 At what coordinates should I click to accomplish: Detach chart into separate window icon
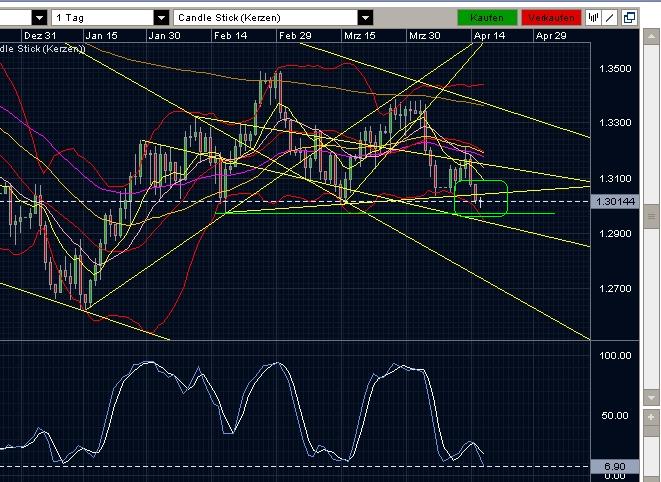(x=629, y=18)
